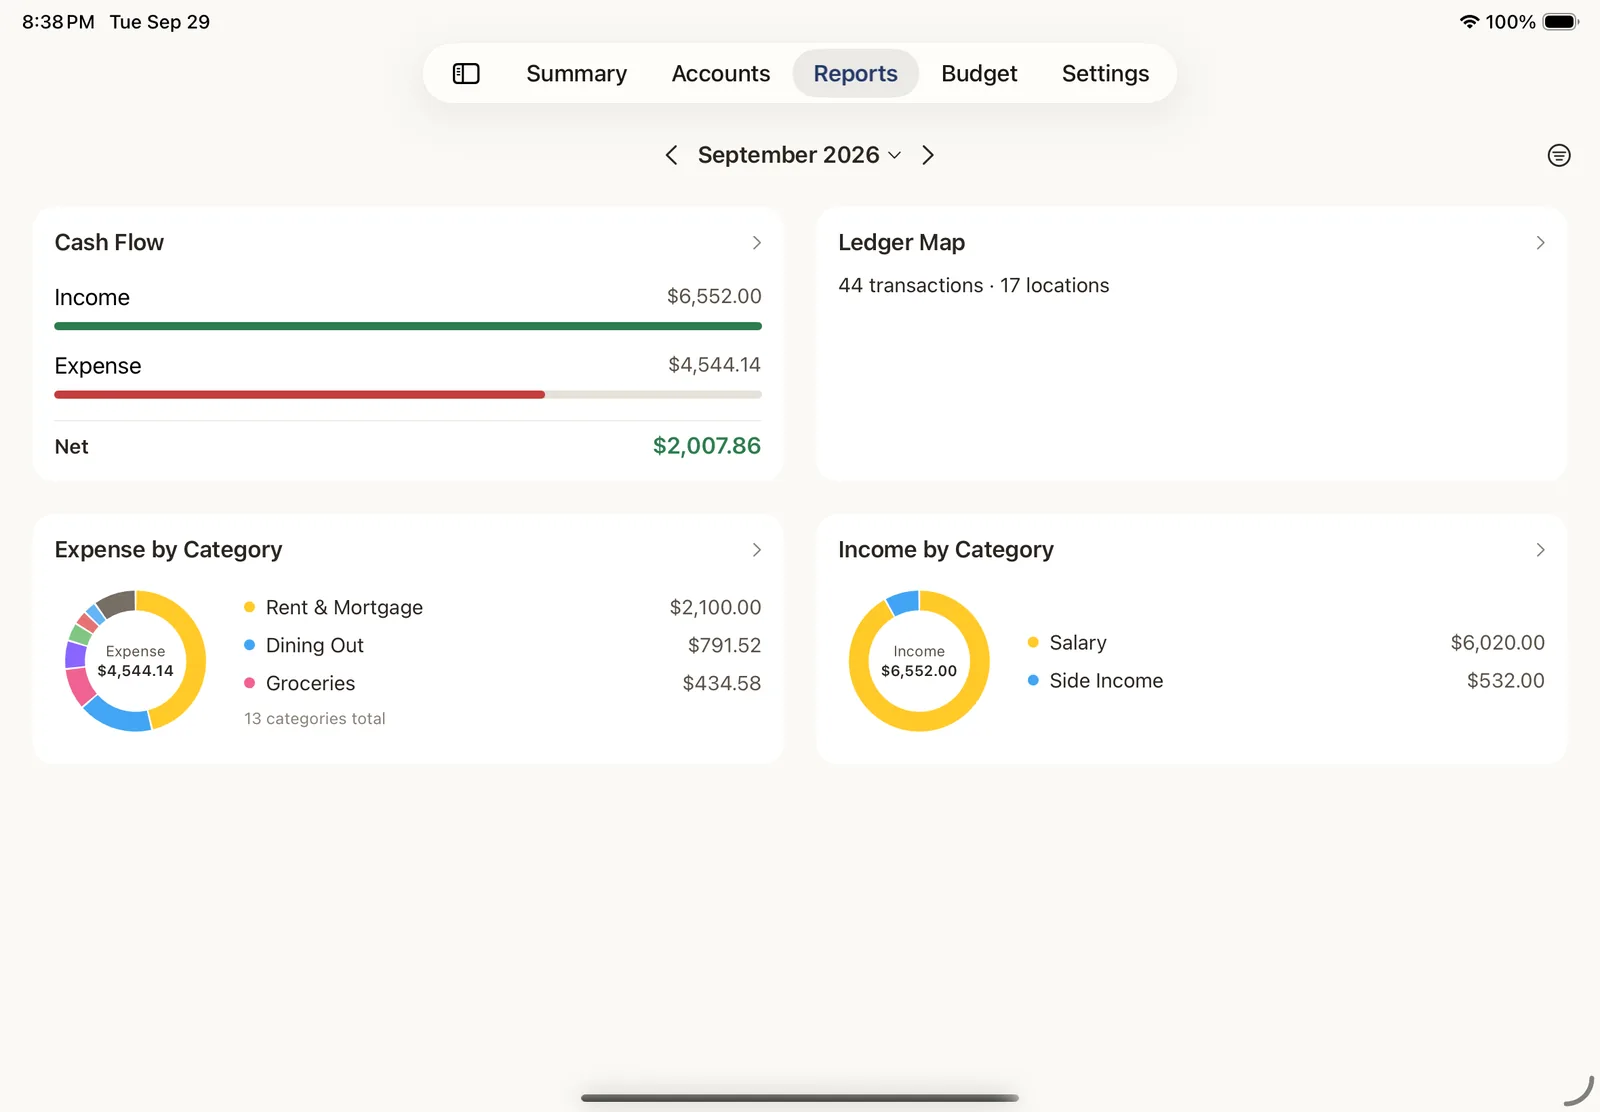Select the Dining Out category
Screen dimensions: 1600x1112
point(502,645)
